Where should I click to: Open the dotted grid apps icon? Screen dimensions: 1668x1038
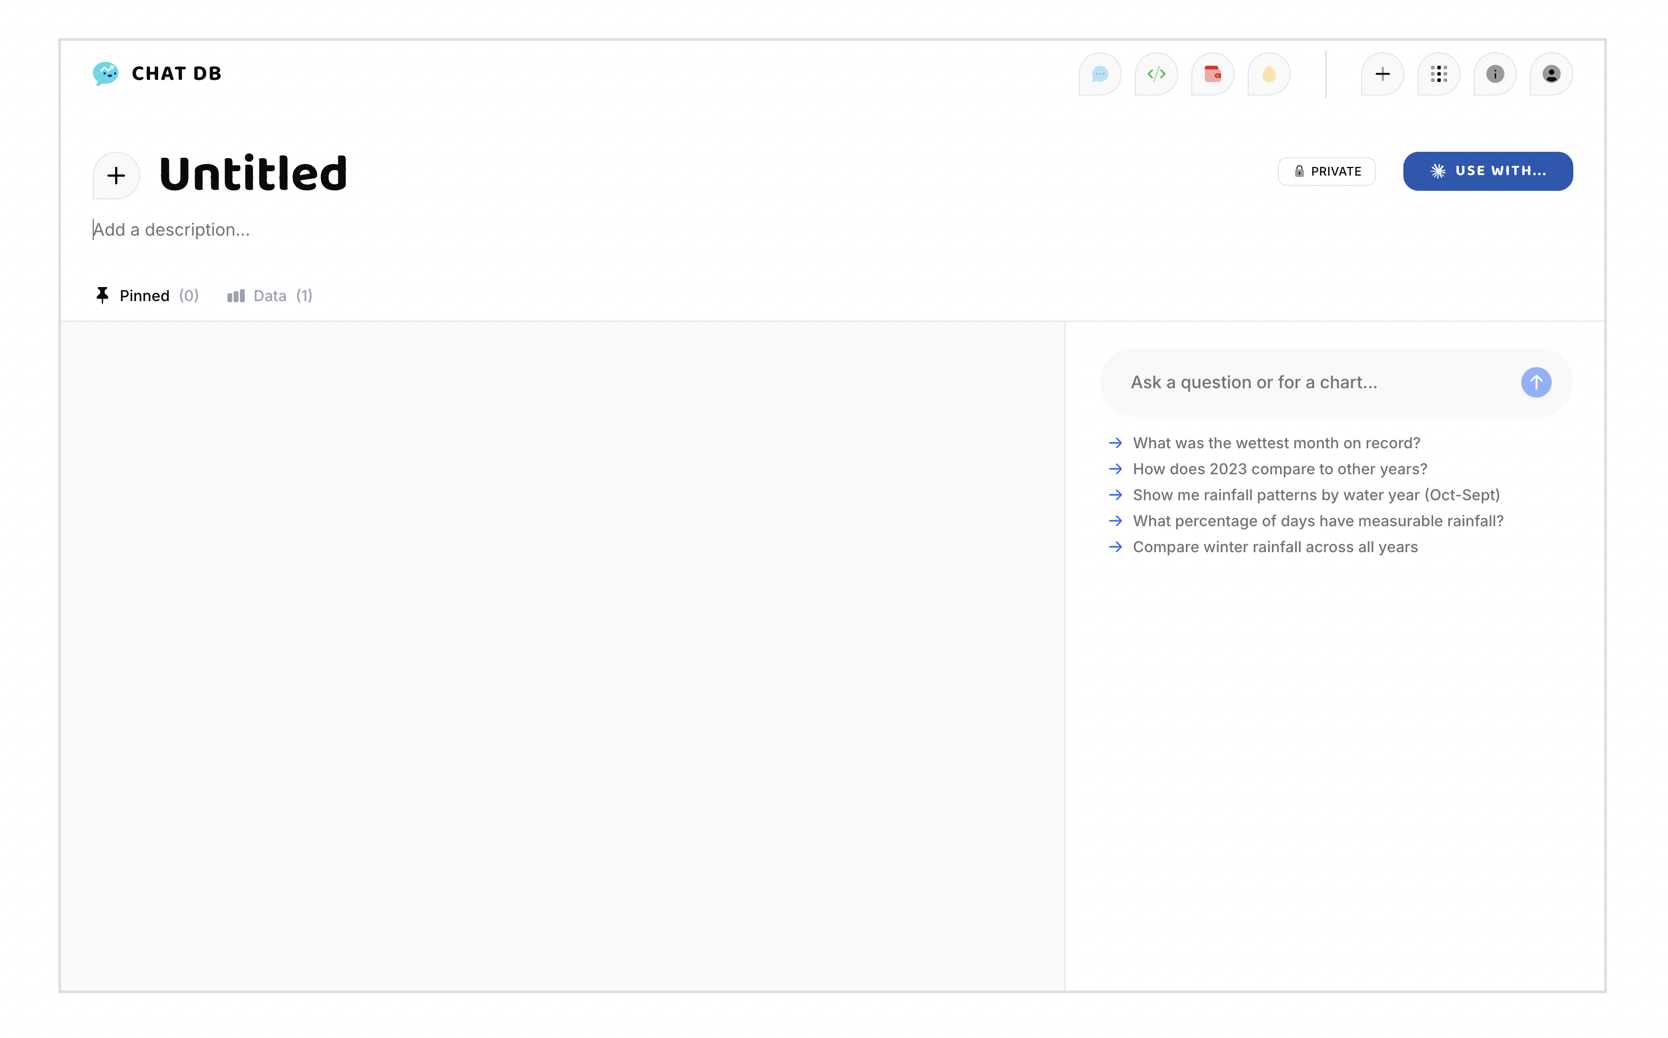[x=1438, y=74]
